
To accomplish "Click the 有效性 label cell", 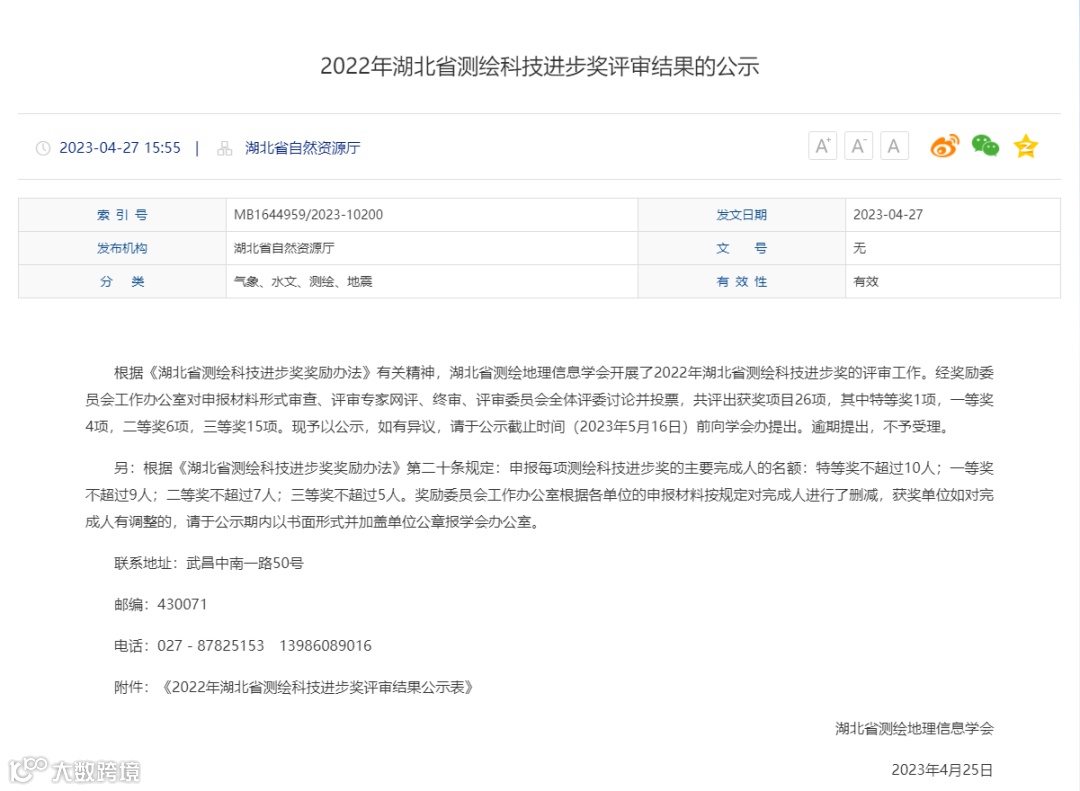I will coord(742,281).
